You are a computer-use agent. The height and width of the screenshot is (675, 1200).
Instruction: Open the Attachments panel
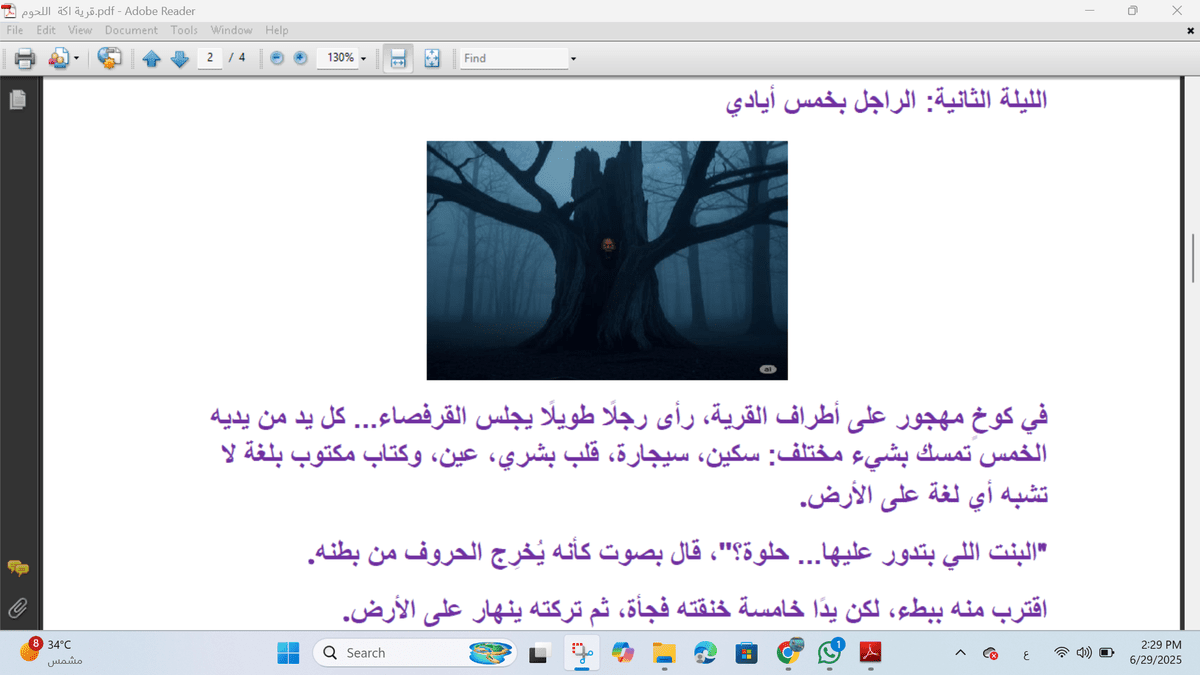(x=17, y=608)
